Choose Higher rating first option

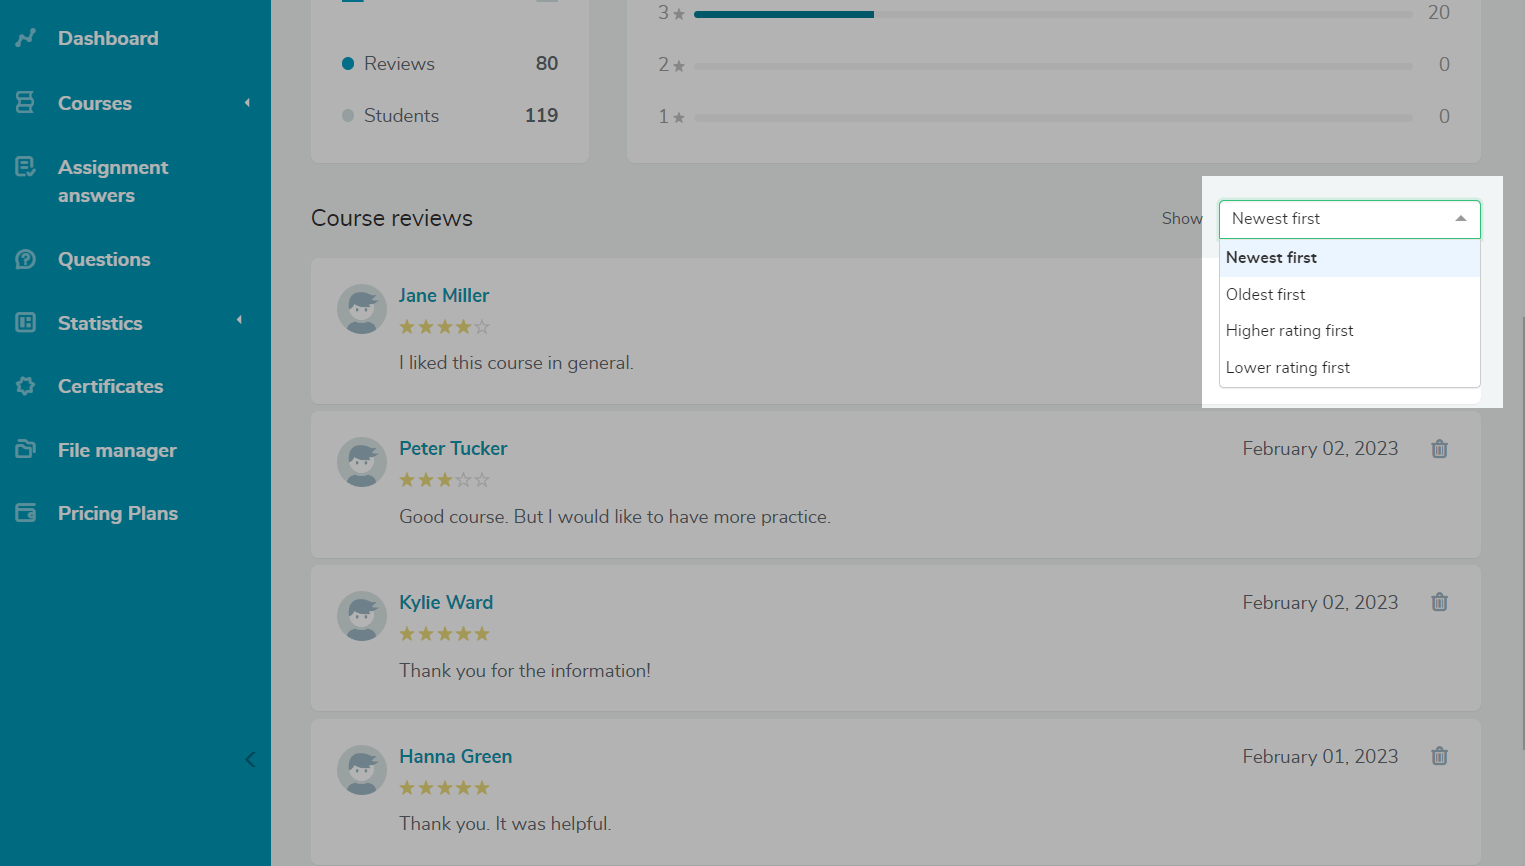pyautogui.click(x=1289, y=331)
